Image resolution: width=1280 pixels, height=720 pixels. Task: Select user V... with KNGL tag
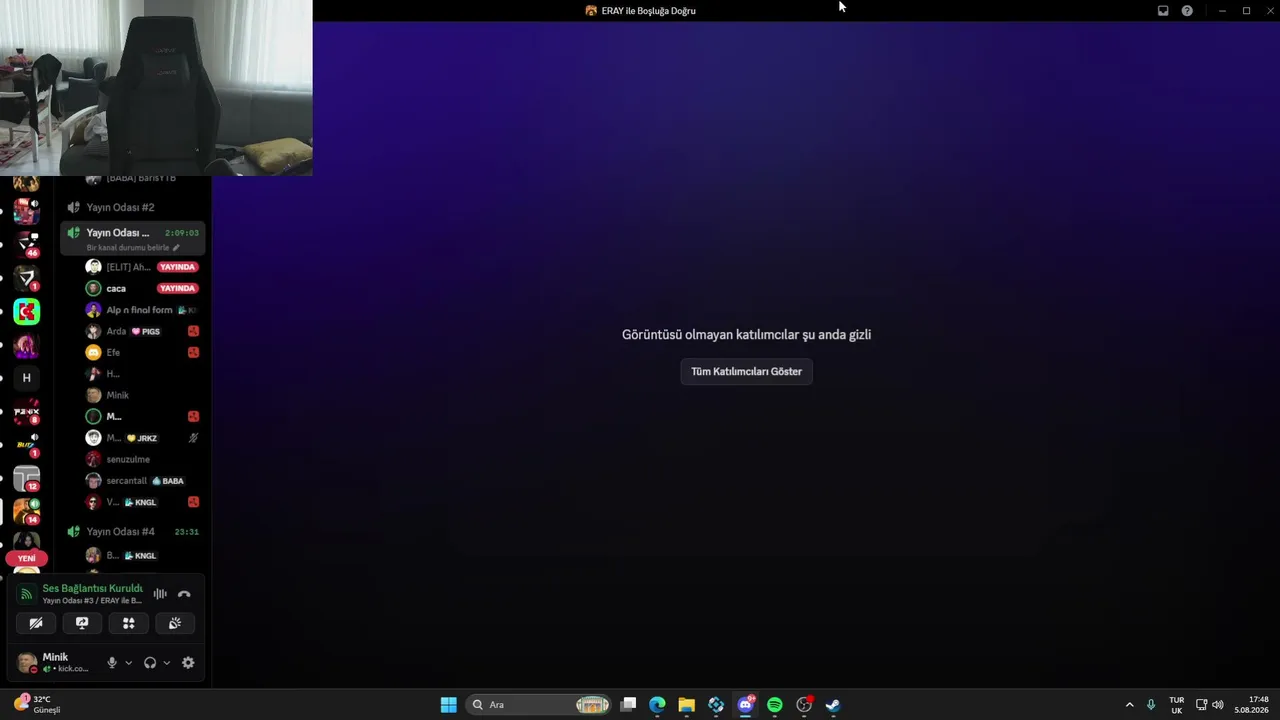[x=142, y=502]
